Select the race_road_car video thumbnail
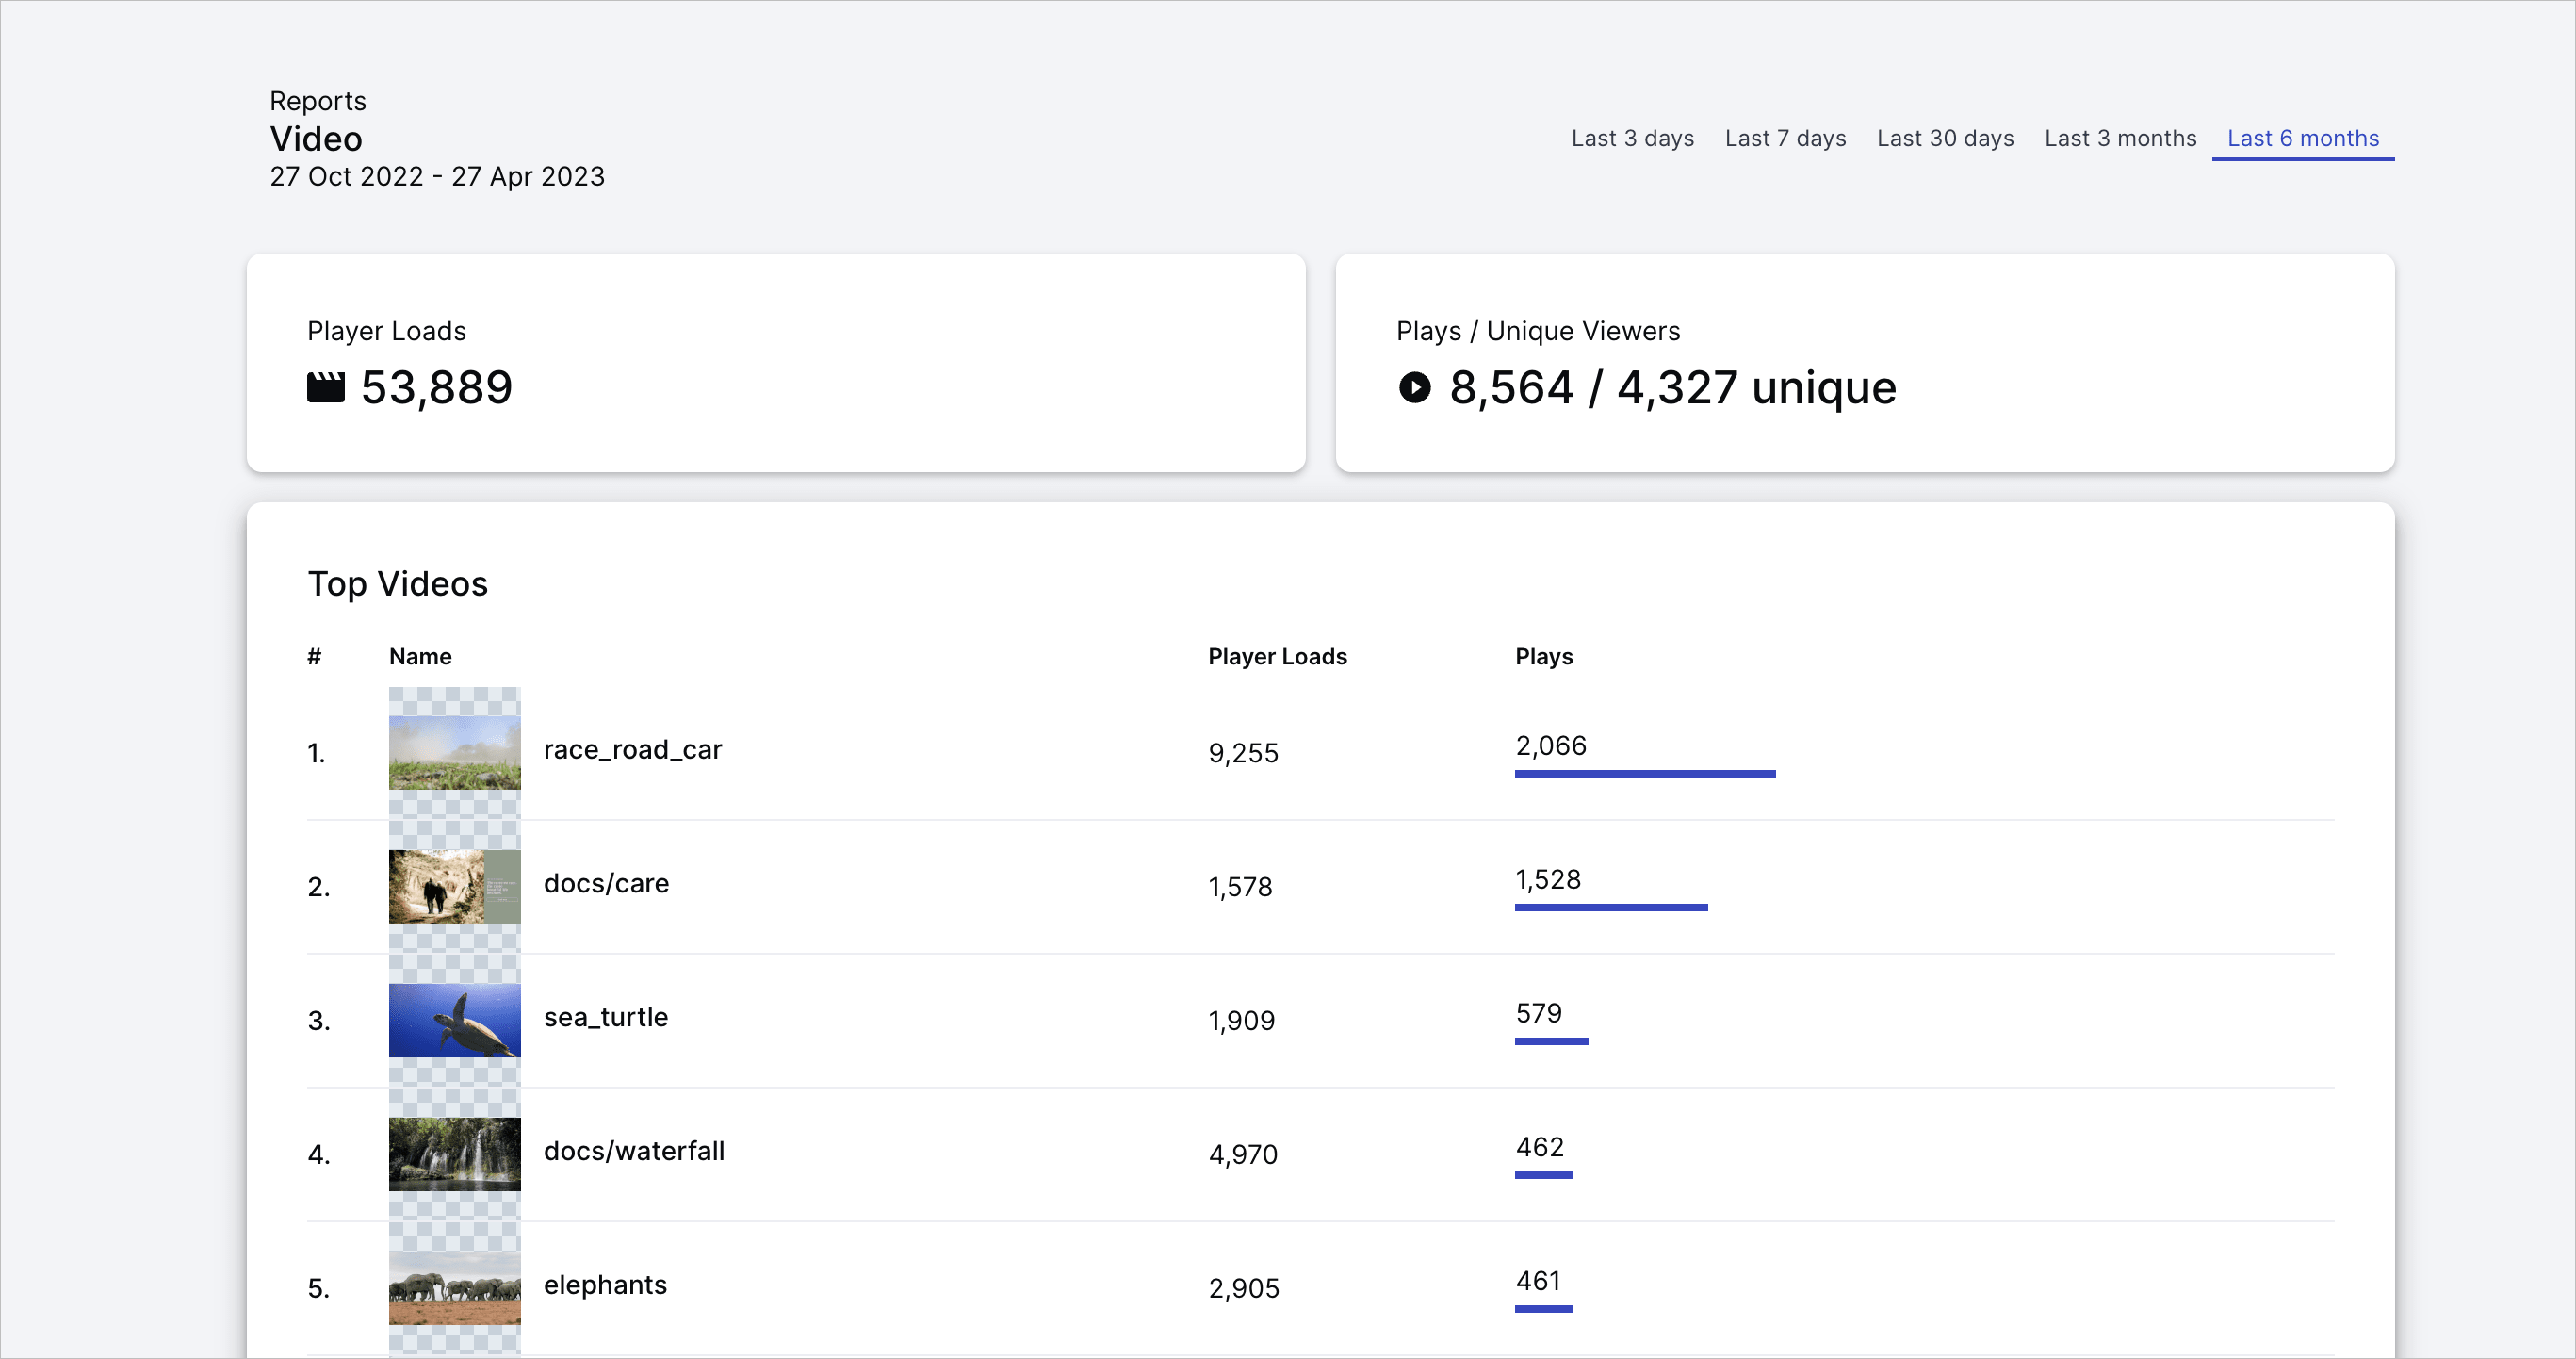Image resolution: width=2576 pixels, height=1359 pixels. coord(453,750)
